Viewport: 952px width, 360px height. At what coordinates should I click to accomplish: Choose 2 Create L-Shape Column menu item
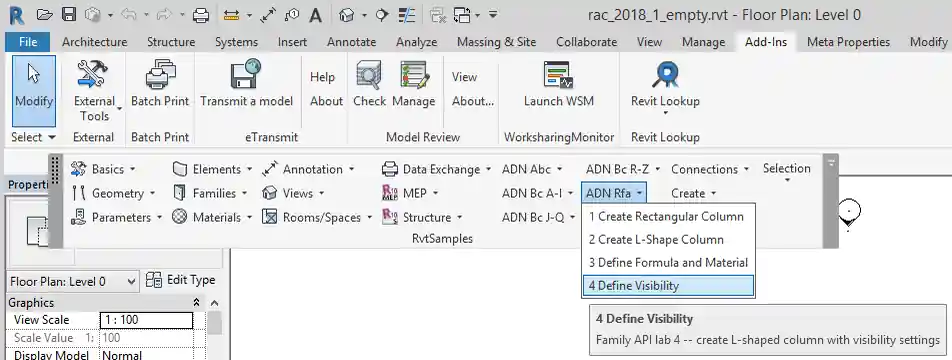(x=668, y=239)
